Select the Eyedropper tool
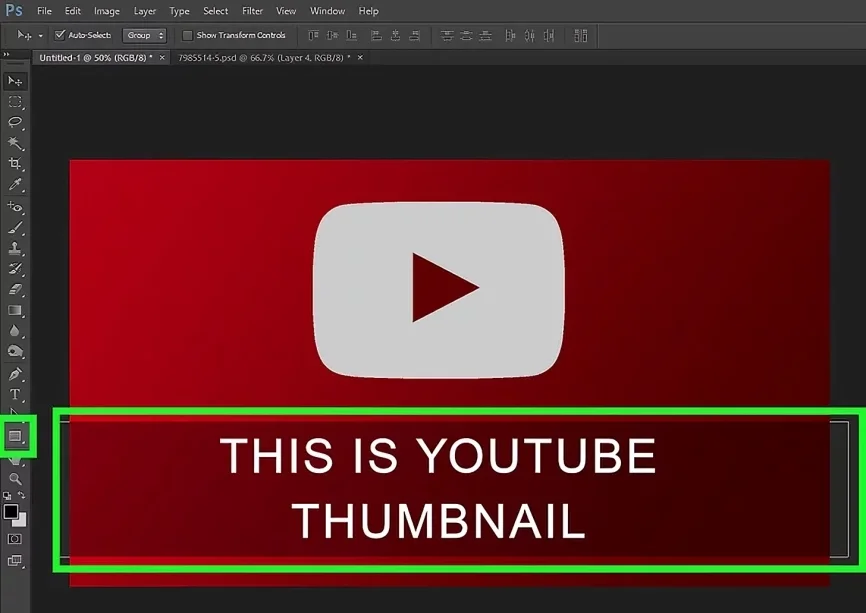This screenshot has width=866, height=613. tap(15, 184)
